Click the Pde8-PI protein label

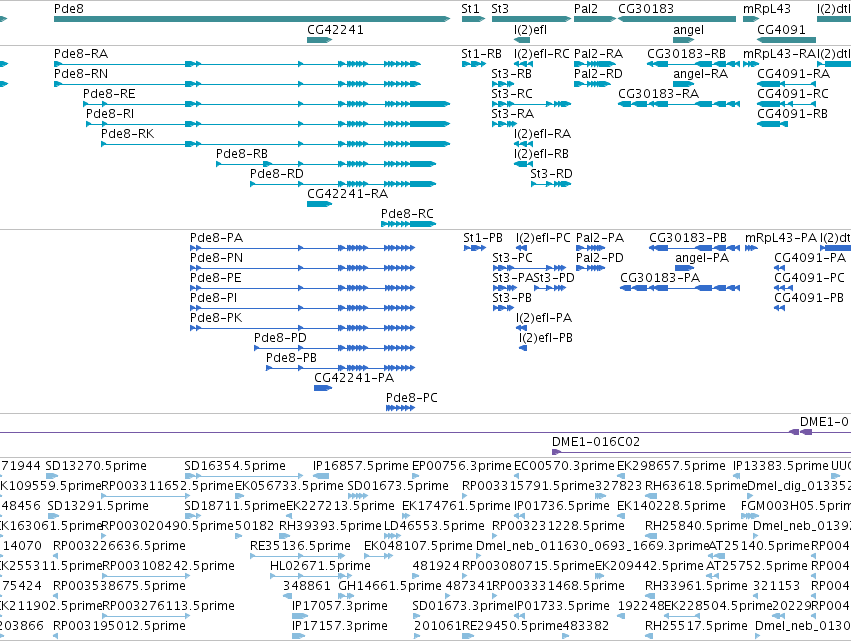pos(214,299)
